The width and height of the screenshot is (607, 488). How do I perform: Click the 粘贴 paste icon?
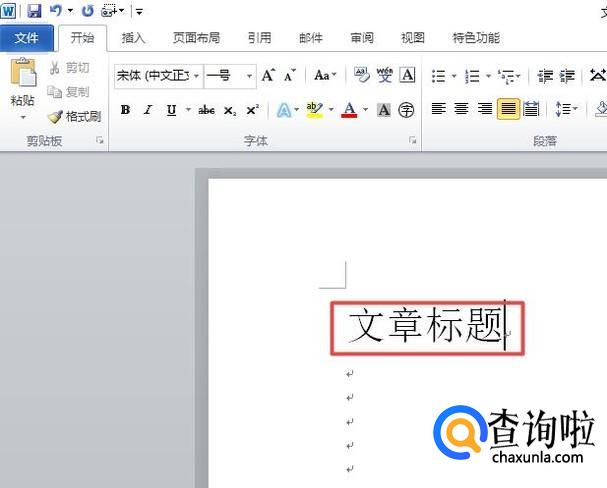(23, 72)
